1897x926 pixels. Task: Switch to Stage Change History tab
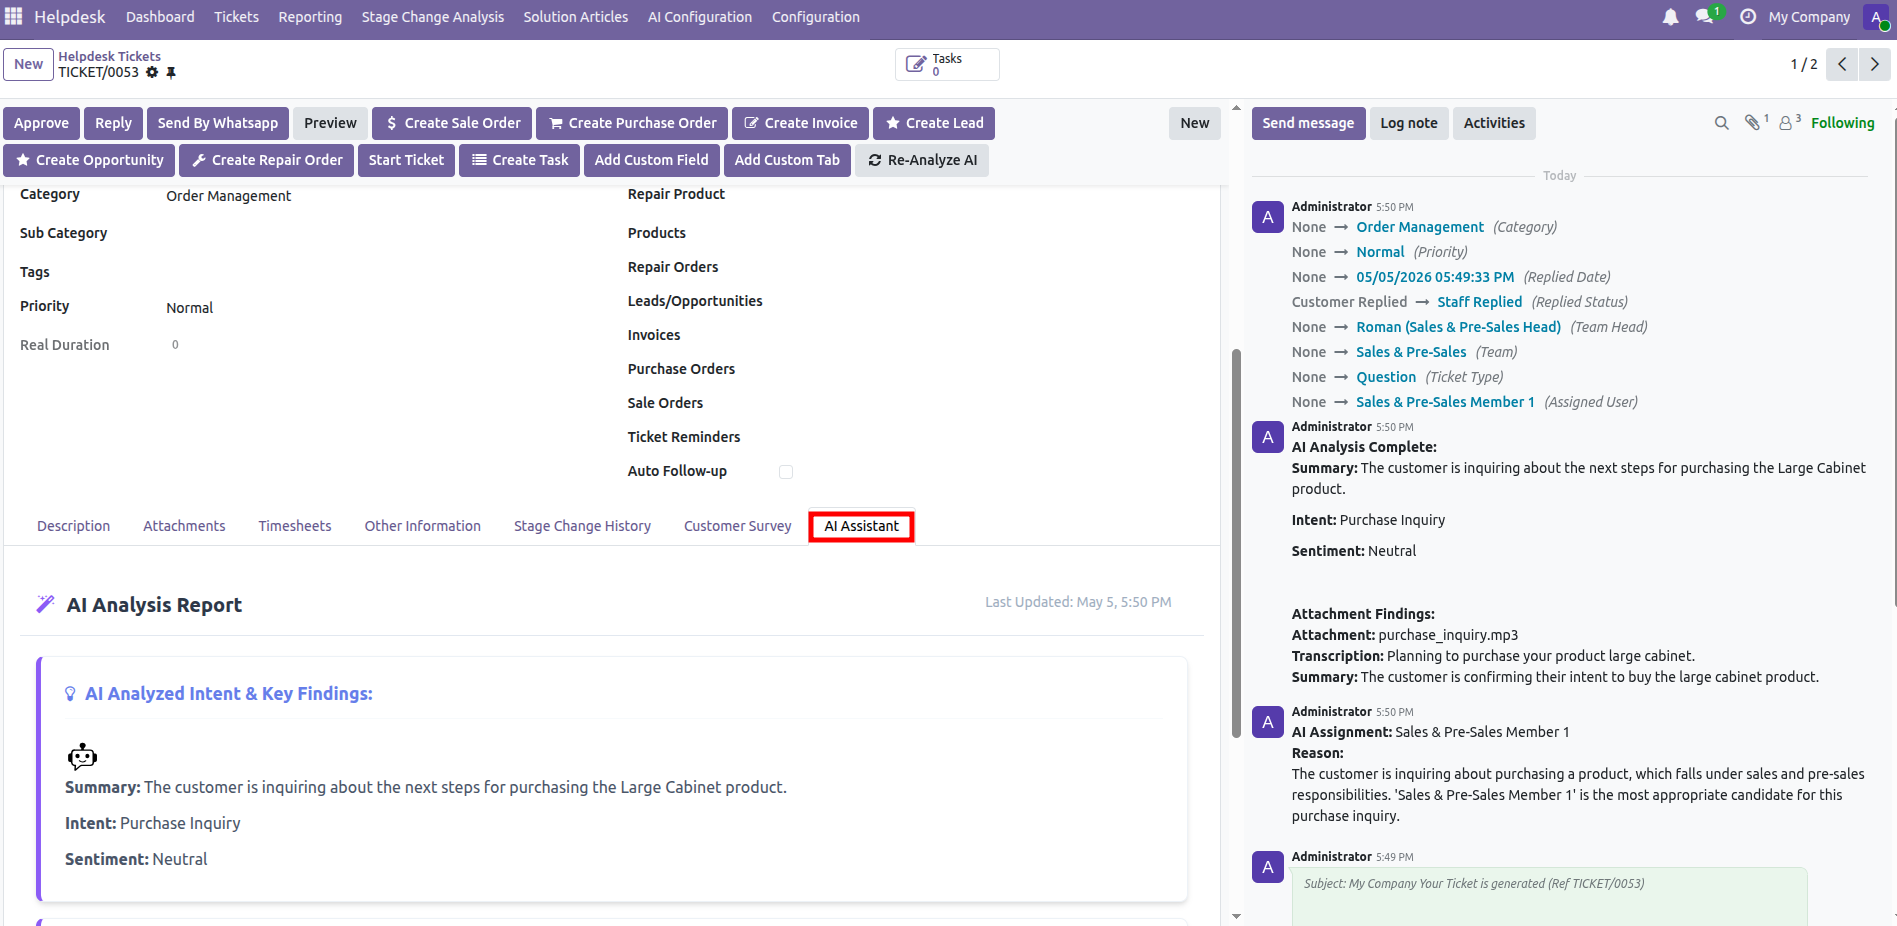click(x=582, y=526)
